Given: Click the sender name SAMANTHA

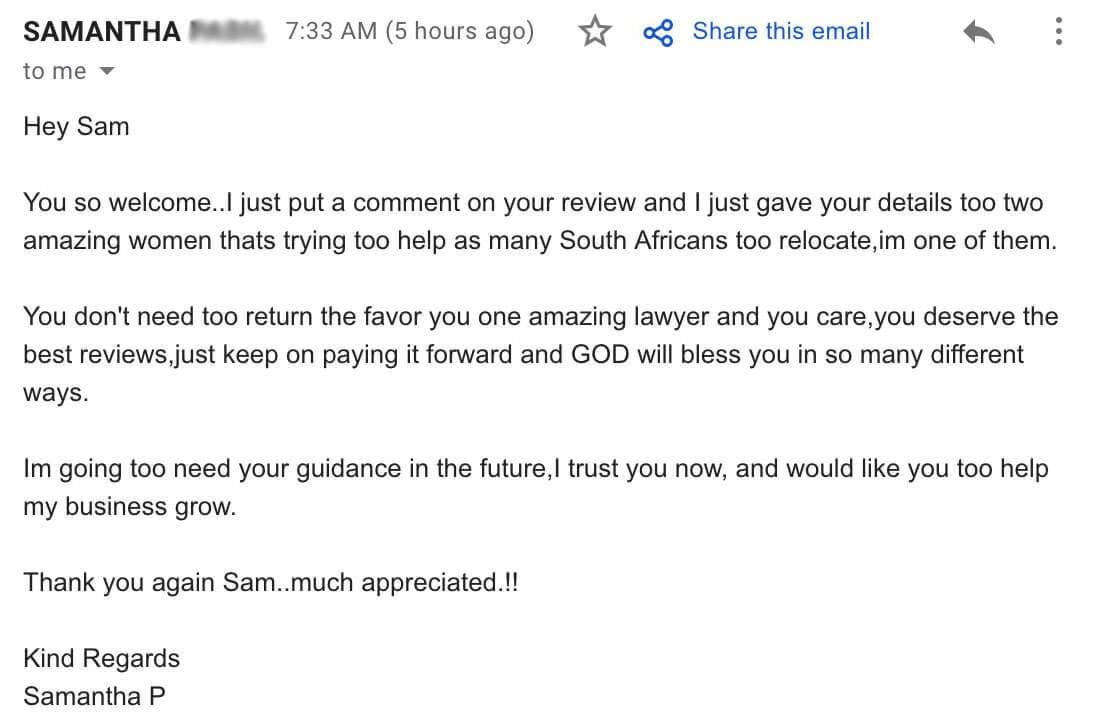Looking at the screenshot, I should [x=102, y=32].
